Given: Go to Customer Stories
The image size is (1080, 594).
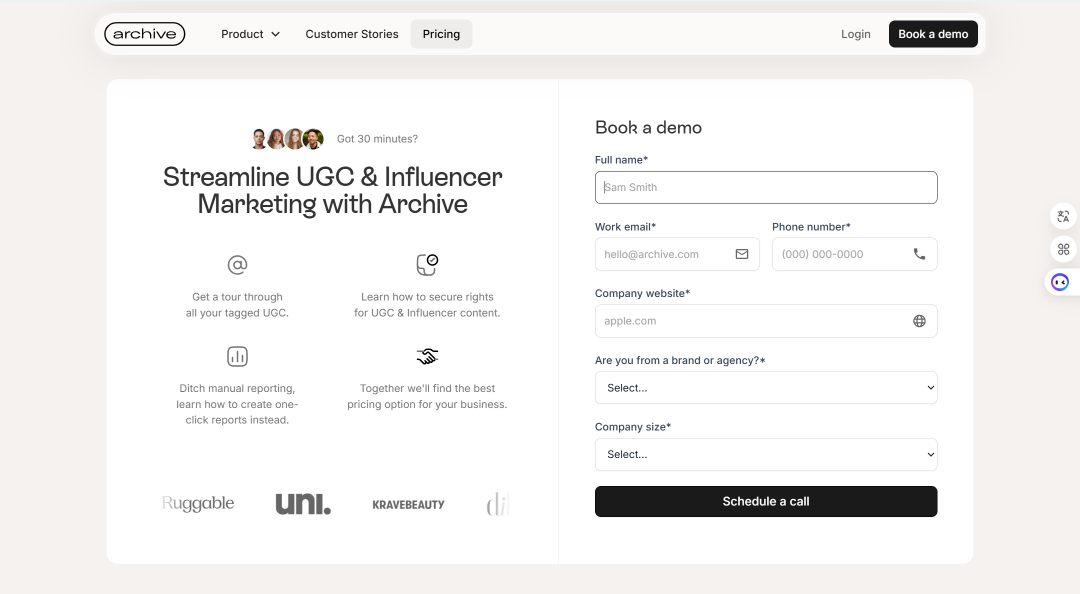Looking at the screenshot, I should click(x=352, y=34).
